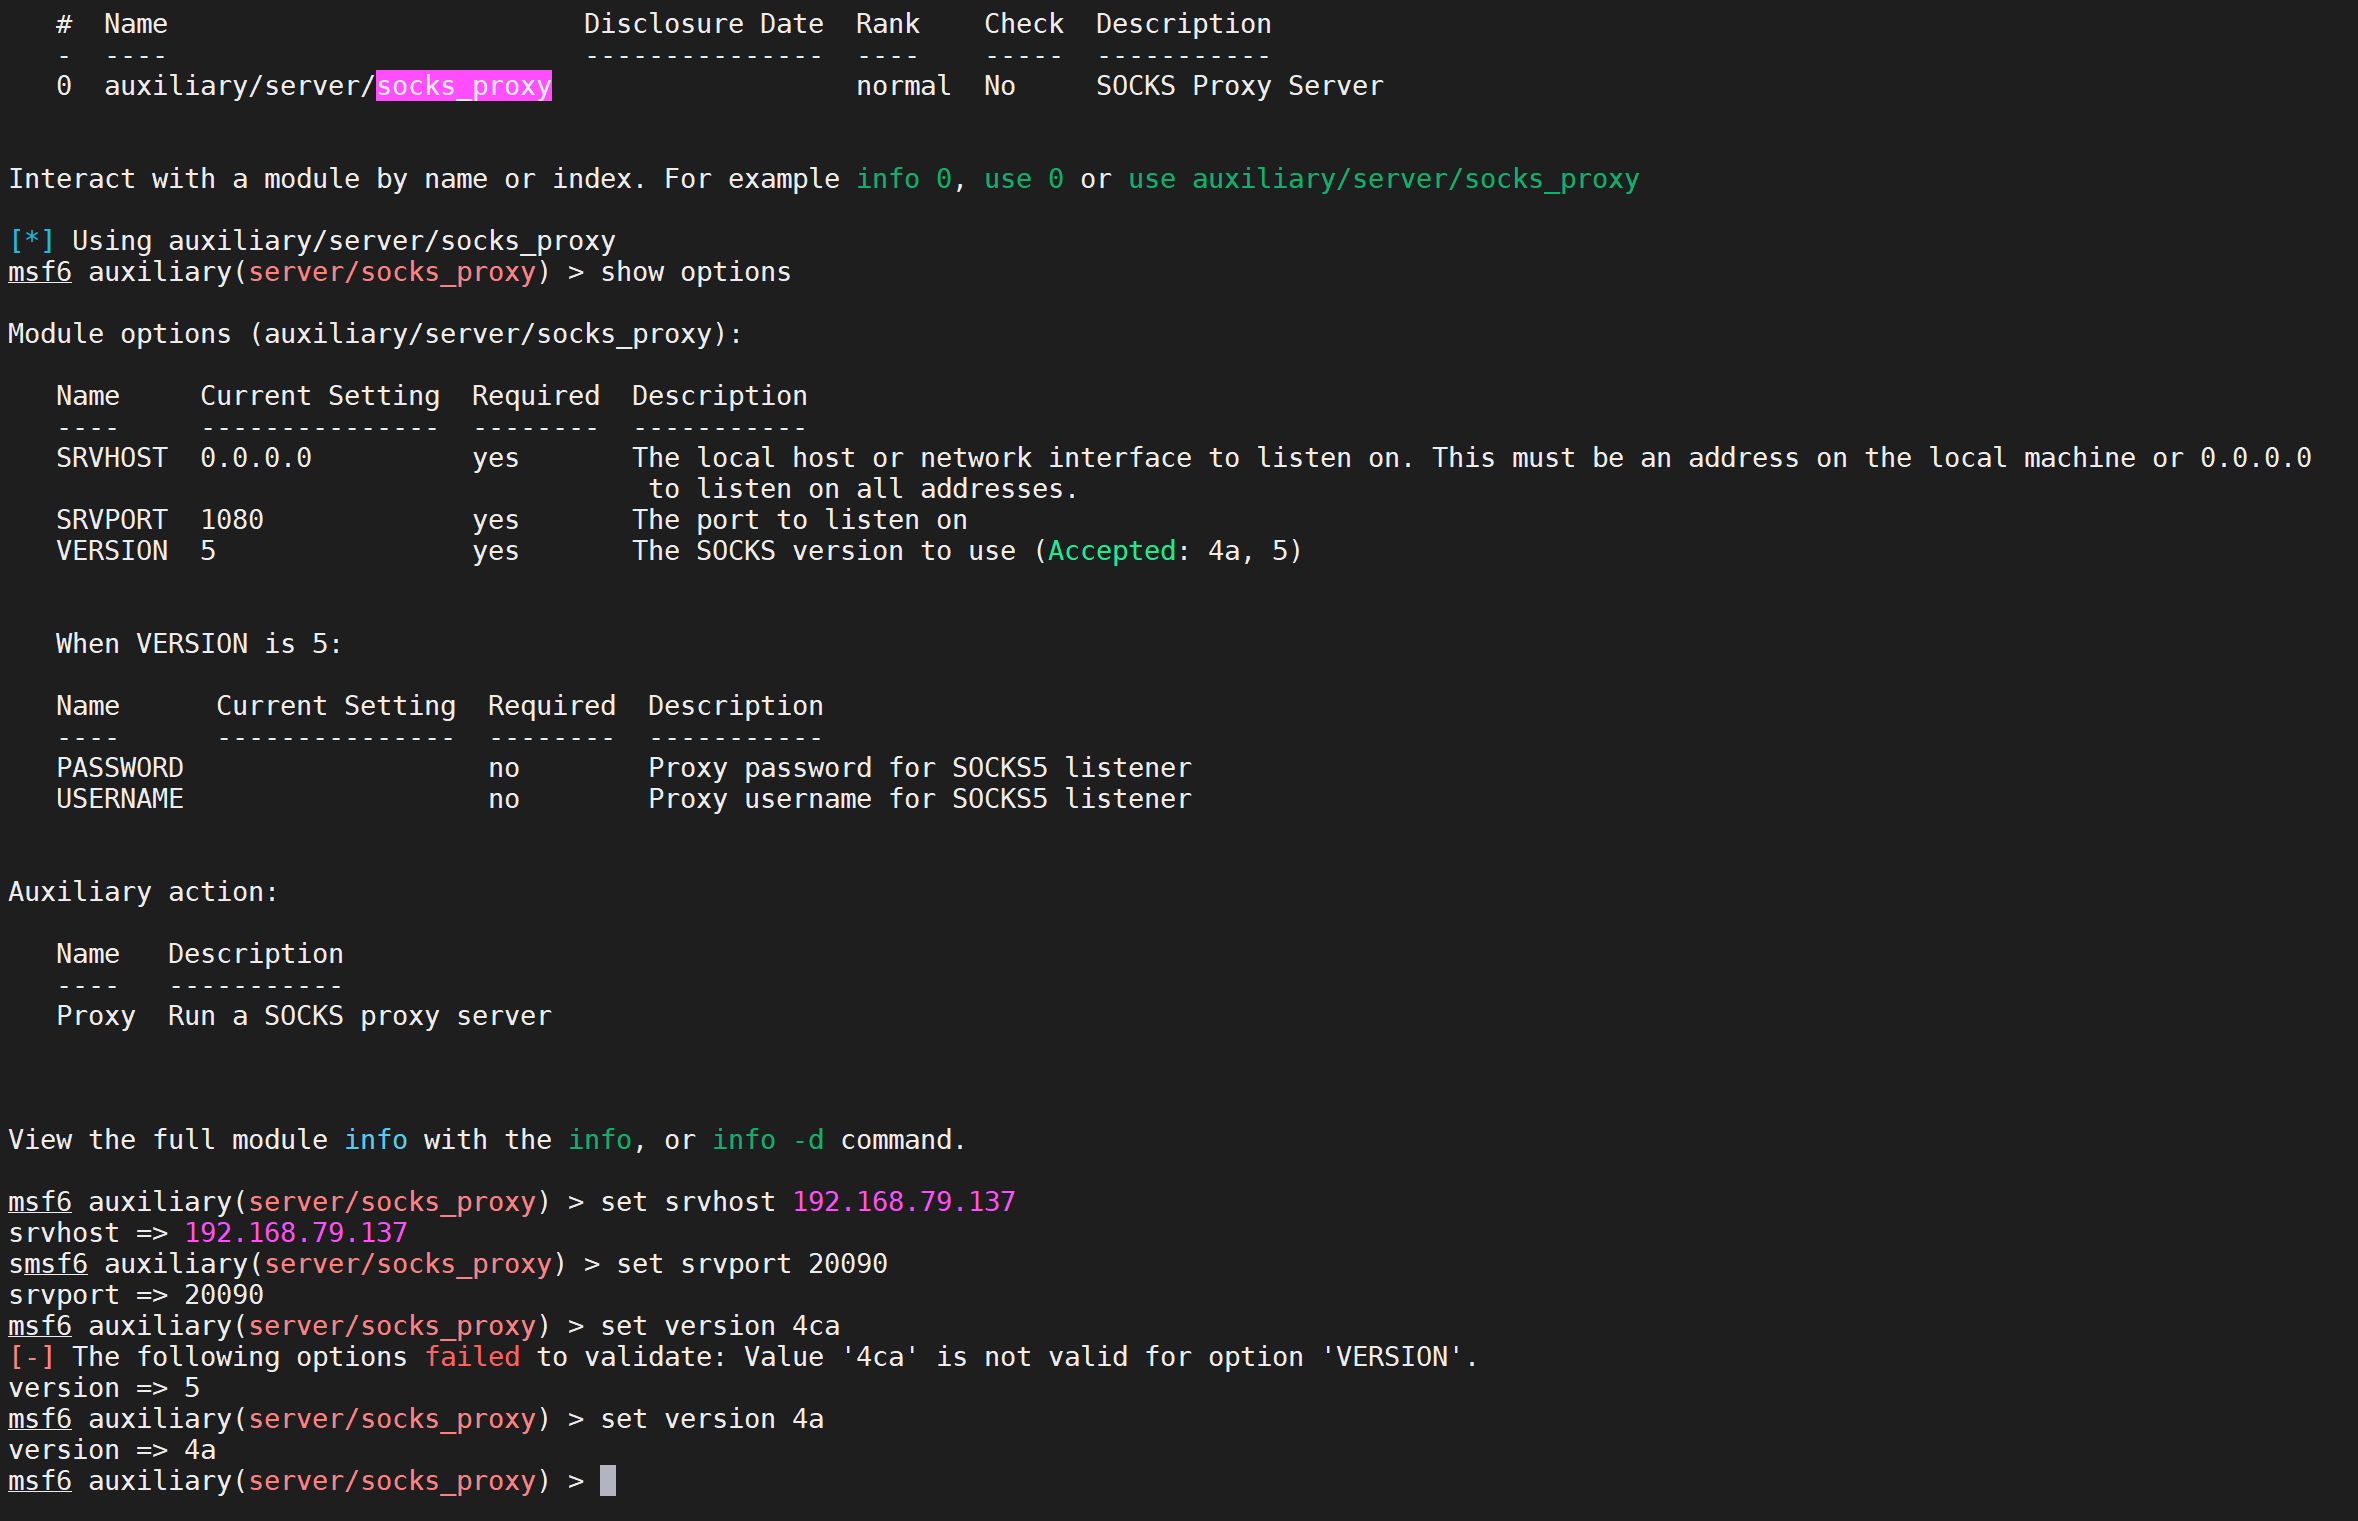Click the green "use 0" example text

coord(1024,179)
